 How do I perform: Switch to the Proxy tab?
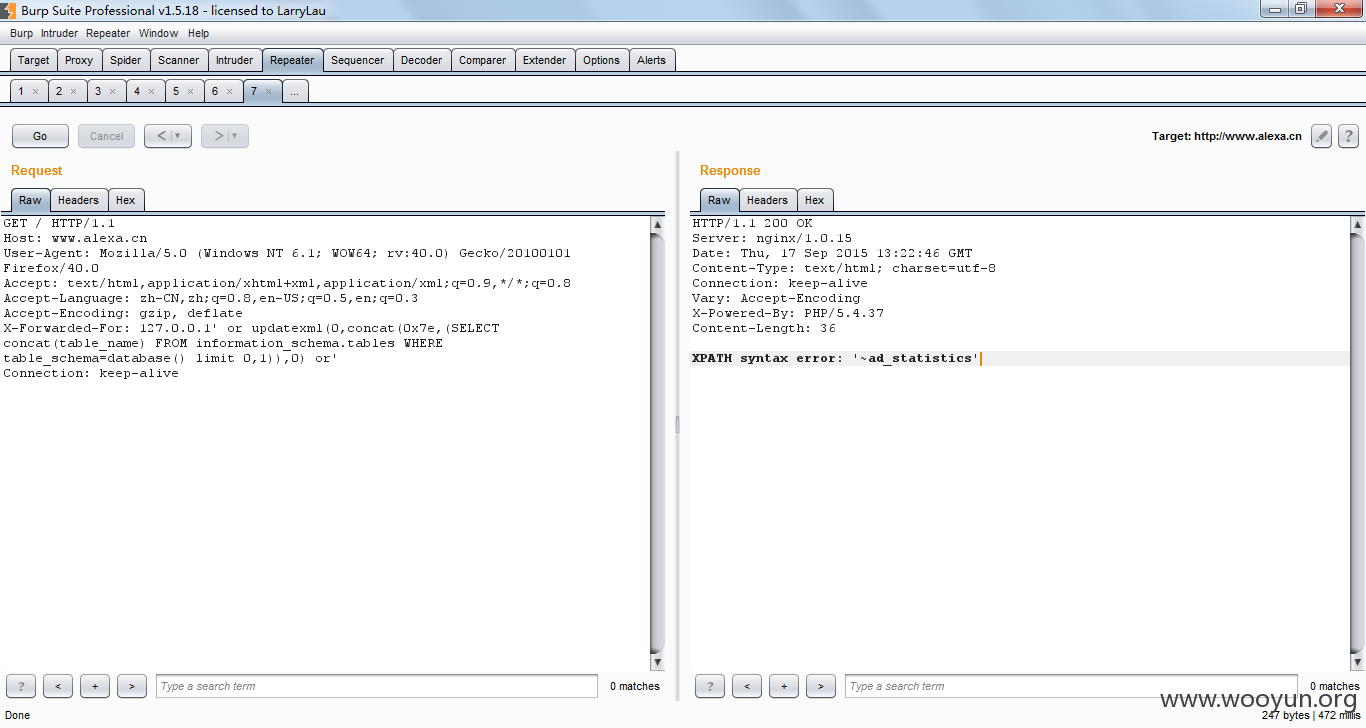(x=79, y=60)
